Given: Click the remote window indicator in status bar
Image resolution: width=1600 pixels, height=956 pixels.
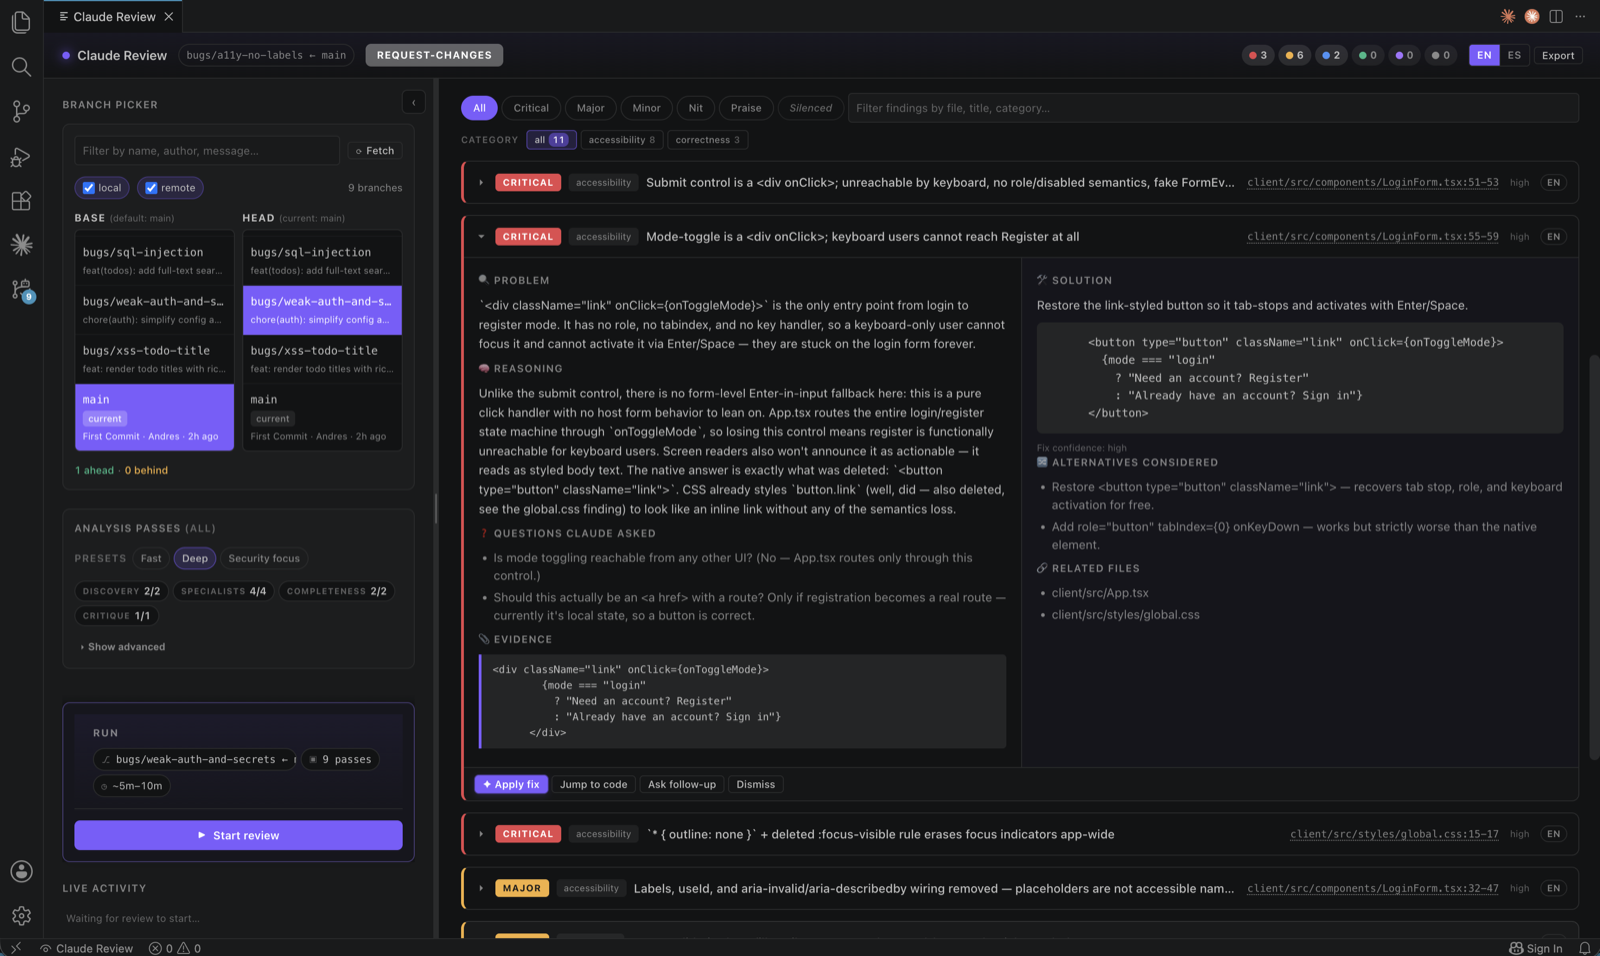Looking at the screenshot, I should [x=15, y=948].
